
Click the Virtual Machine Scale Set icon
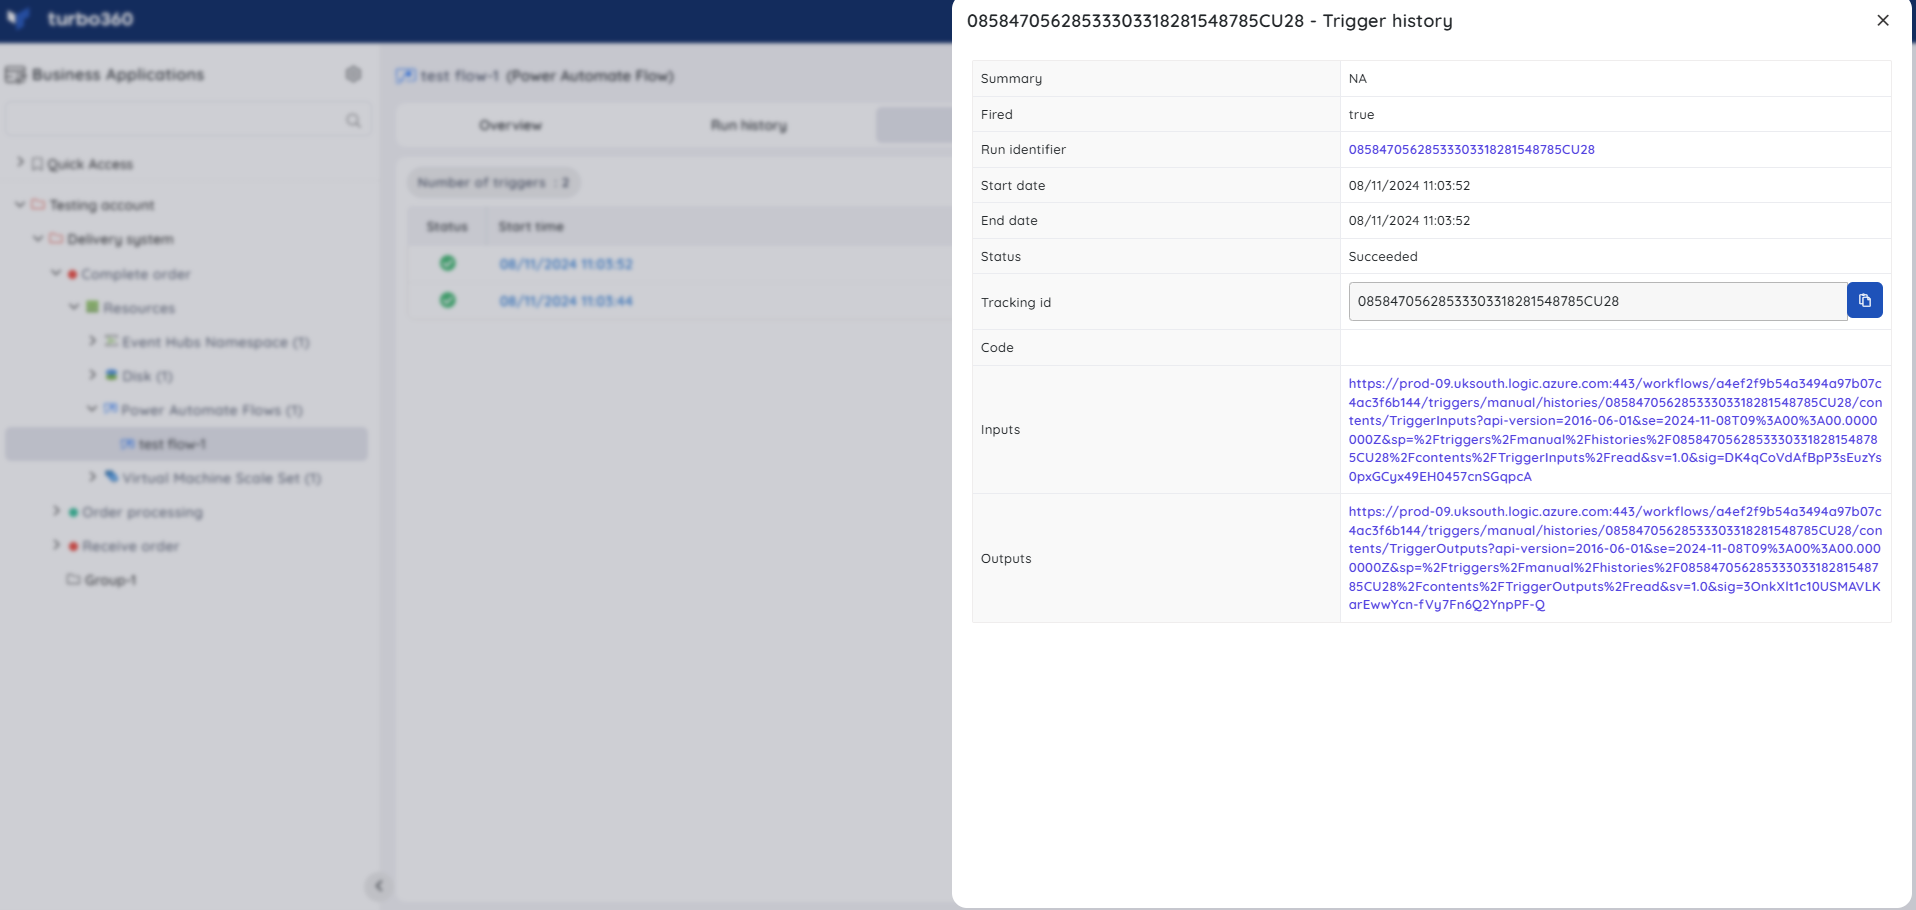(111, 477)
